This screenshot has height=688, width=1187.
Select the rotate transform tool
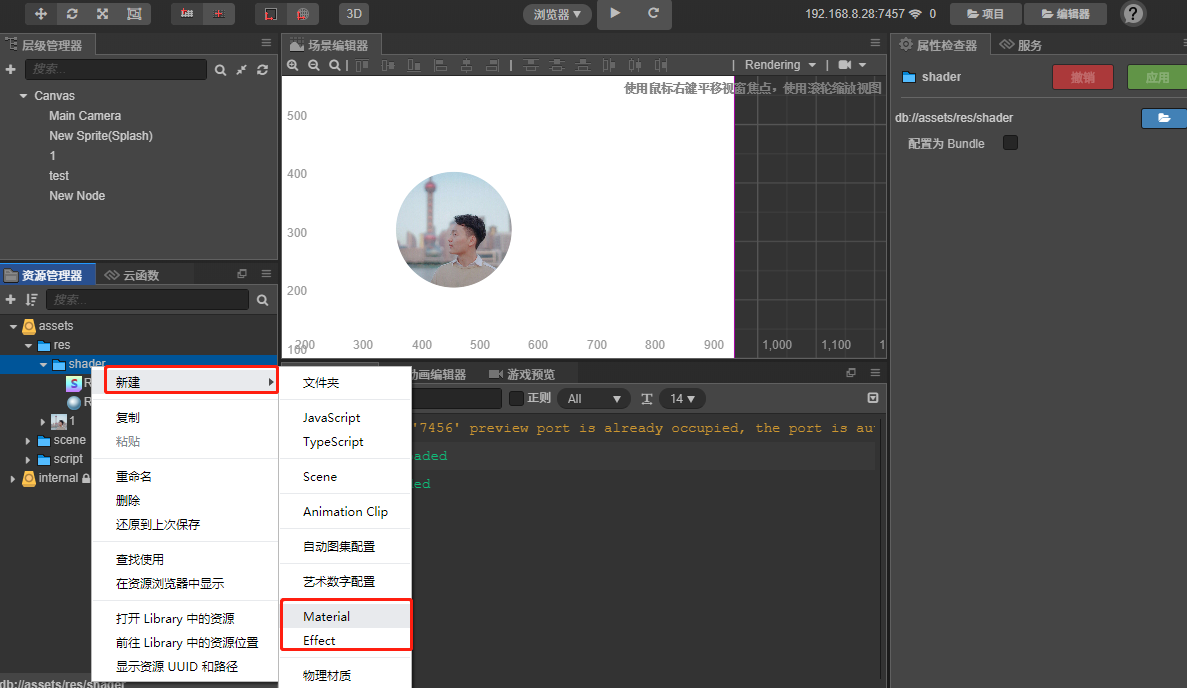[x=71, y=14]
